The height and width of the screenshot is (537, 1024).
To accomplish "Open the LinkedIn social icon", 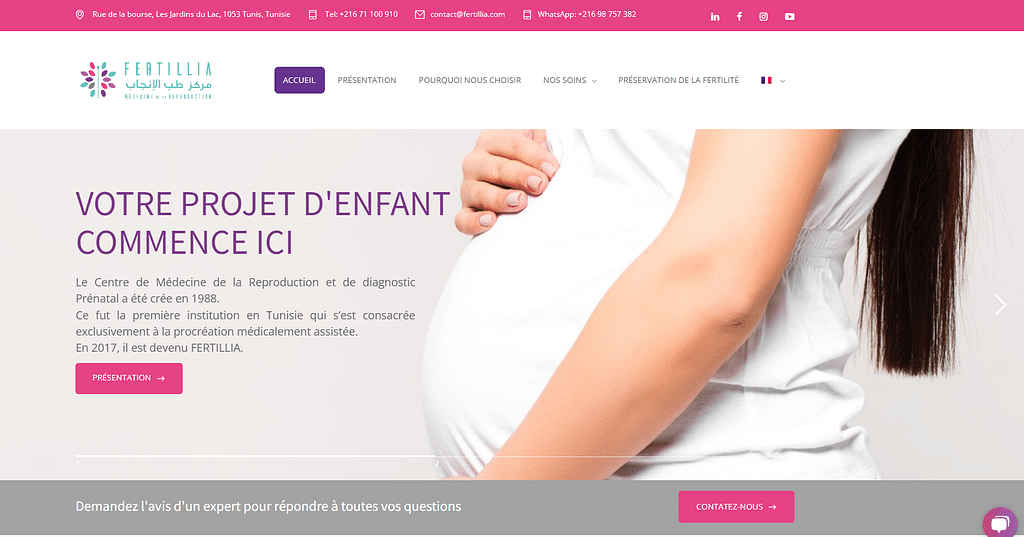I will 715,16.
